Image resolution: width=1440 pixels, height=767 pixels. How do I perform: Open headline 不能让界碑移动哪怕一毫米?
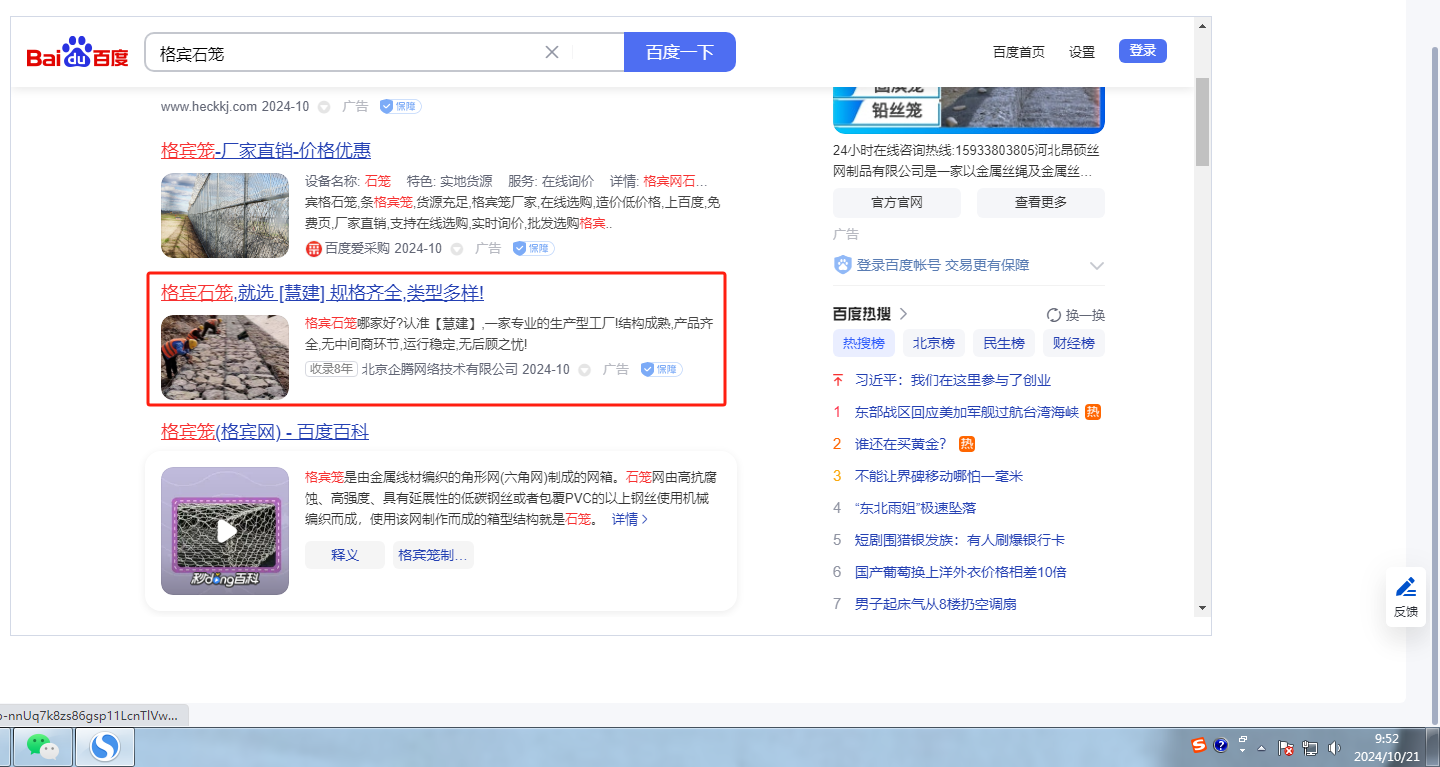point(939,476)
